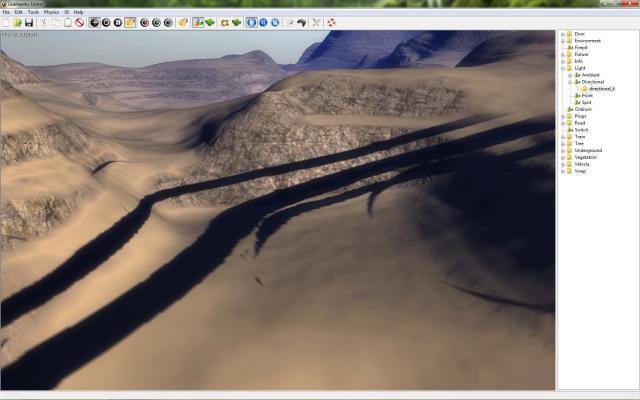
Task: Open the Tools menu
Action: pos(33,12)
